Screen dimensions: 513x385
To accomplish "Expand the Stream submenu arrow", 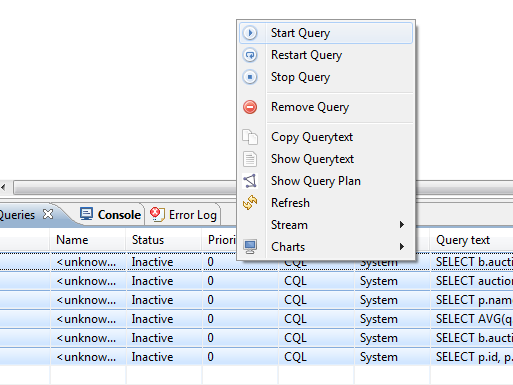I will point(402,225).
